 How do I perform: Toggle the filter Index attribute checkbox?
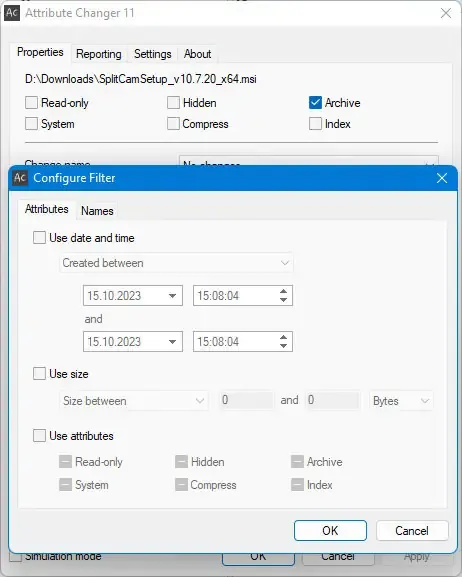tap(297, 485)
